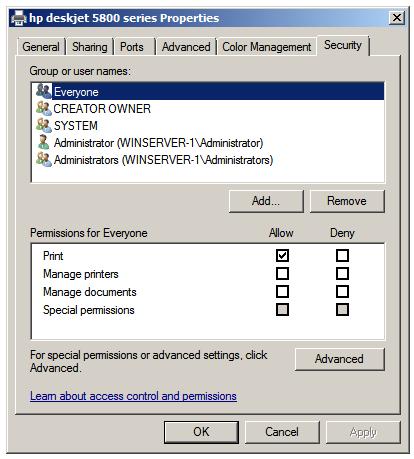Select Administrators (WINSERVER-1\Administrators) entry
414x459 pixels.
(x=209, y=160)
